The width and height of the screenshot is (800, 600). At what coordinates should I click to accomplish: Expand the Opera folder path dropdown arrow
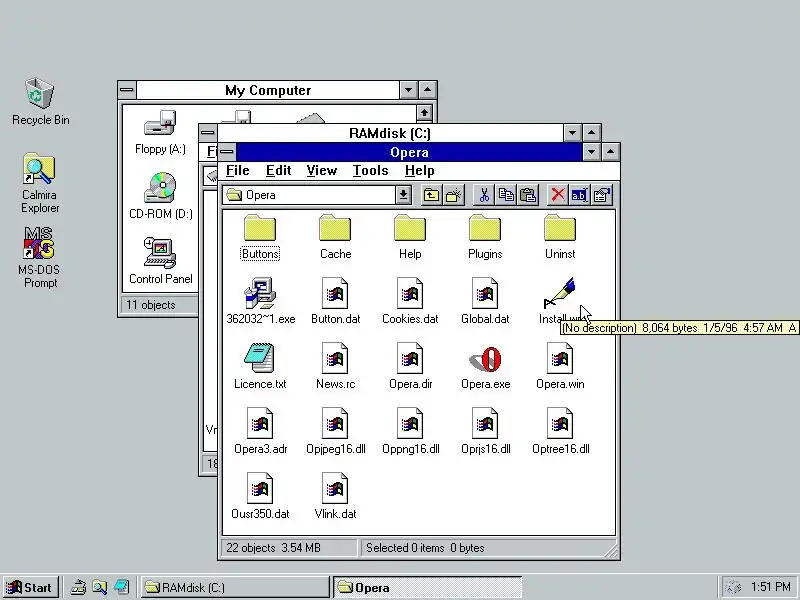click(403, 195)
